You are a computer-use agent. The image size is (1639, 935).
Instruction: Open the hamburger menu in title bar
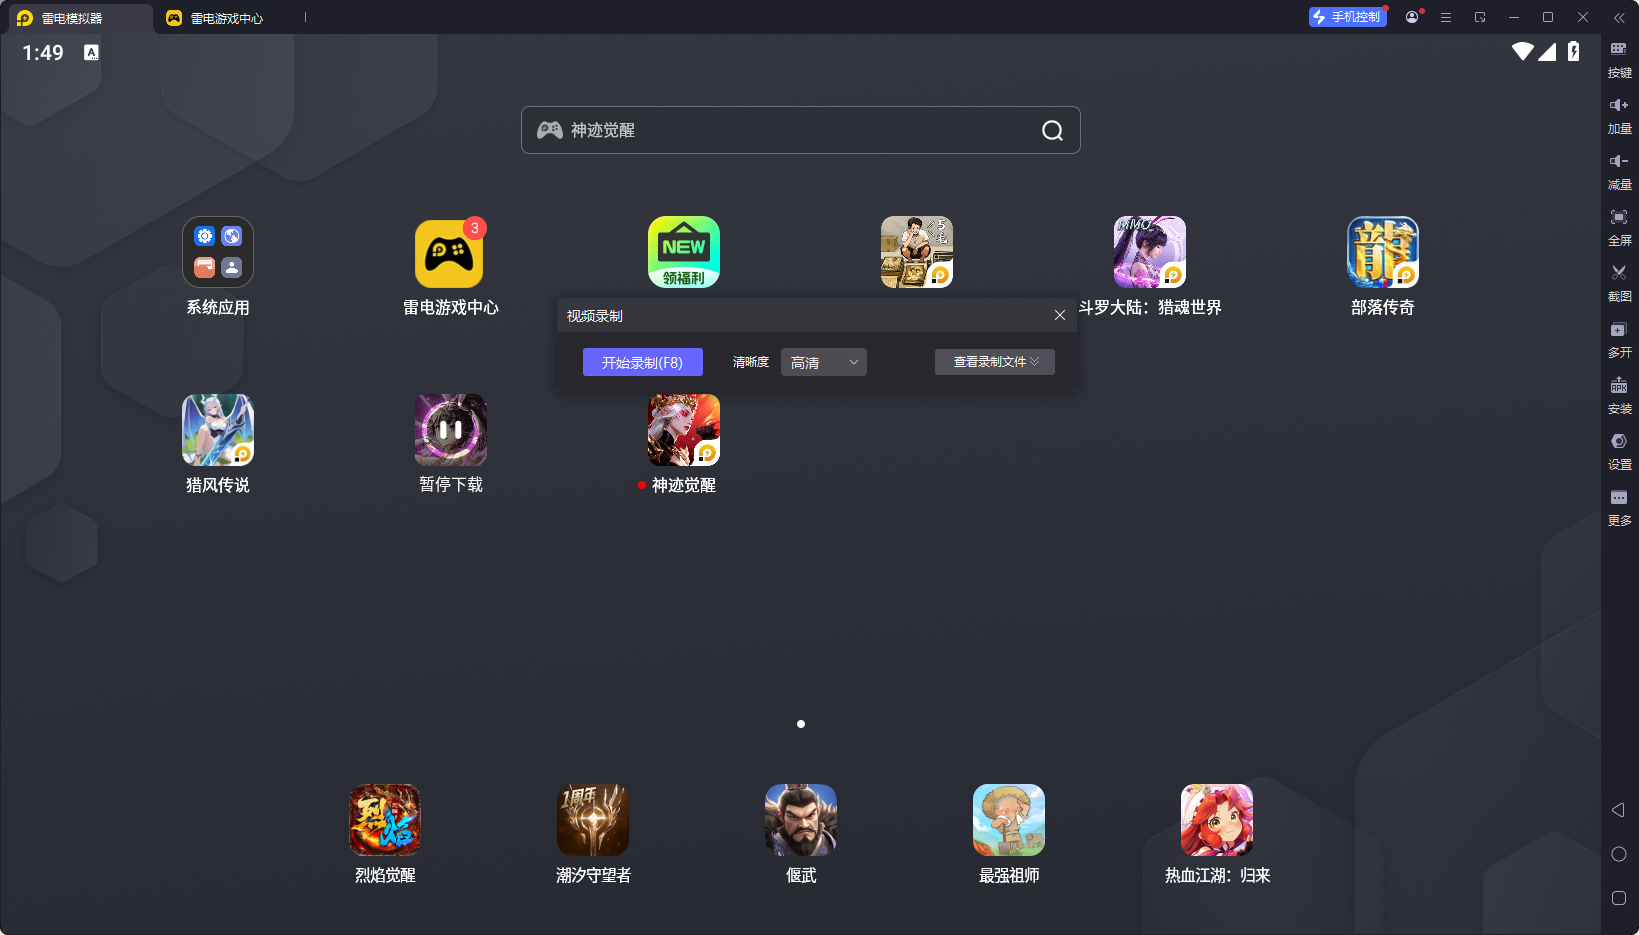coord(1446,17)
